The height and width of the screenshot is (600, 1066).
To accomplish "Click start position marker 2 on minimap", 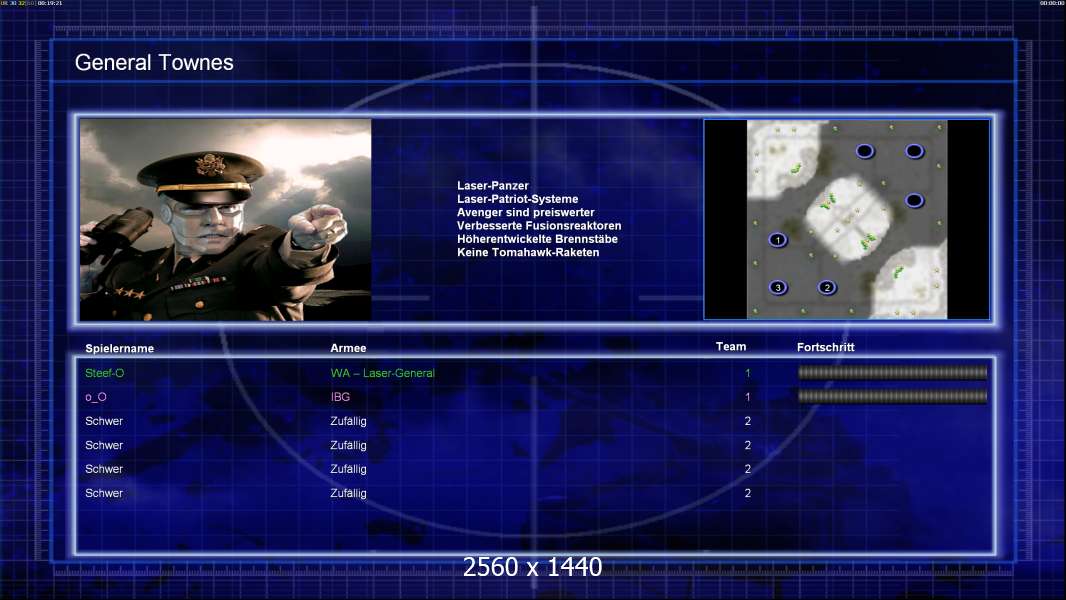I will coord(827,288).
